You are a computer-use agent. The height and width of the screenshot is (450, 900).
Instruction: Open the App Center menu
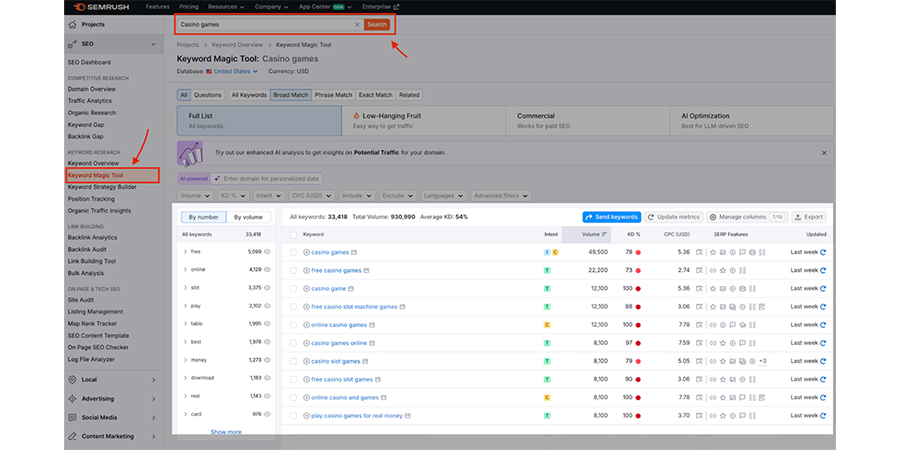pyautogui.click(x=326, y=7)
